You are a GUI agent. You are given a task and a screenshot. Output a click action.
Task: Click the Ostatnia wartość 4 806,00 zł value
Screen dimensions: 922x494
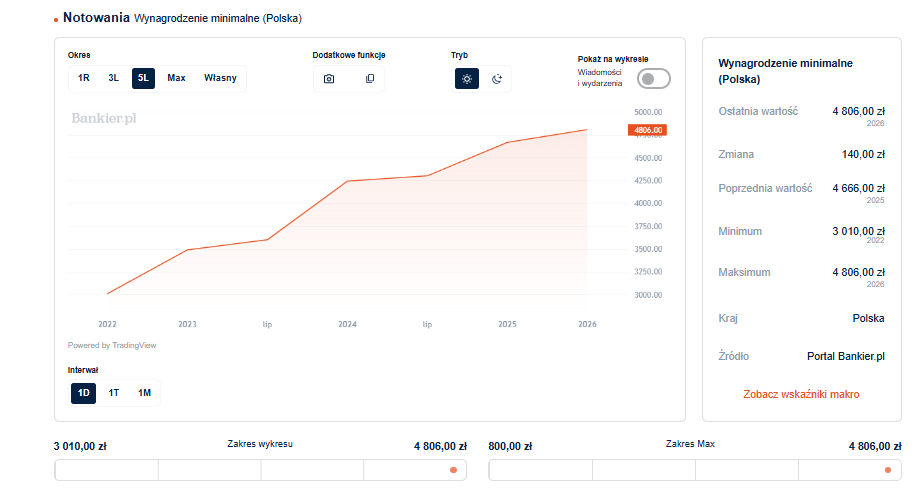pos(858,111)
